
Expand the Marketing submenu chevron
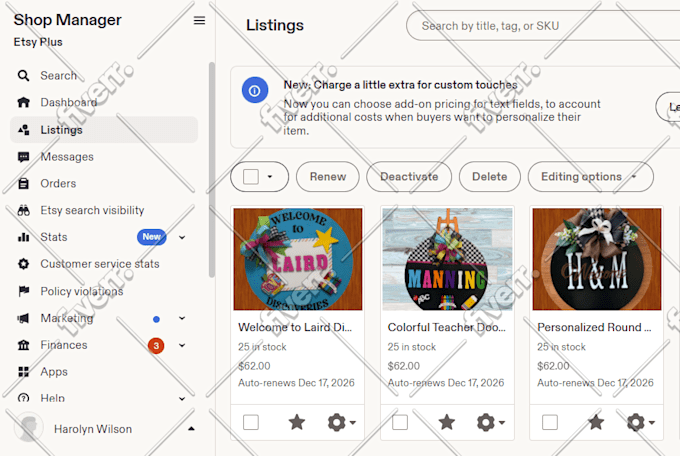point(182,318)
